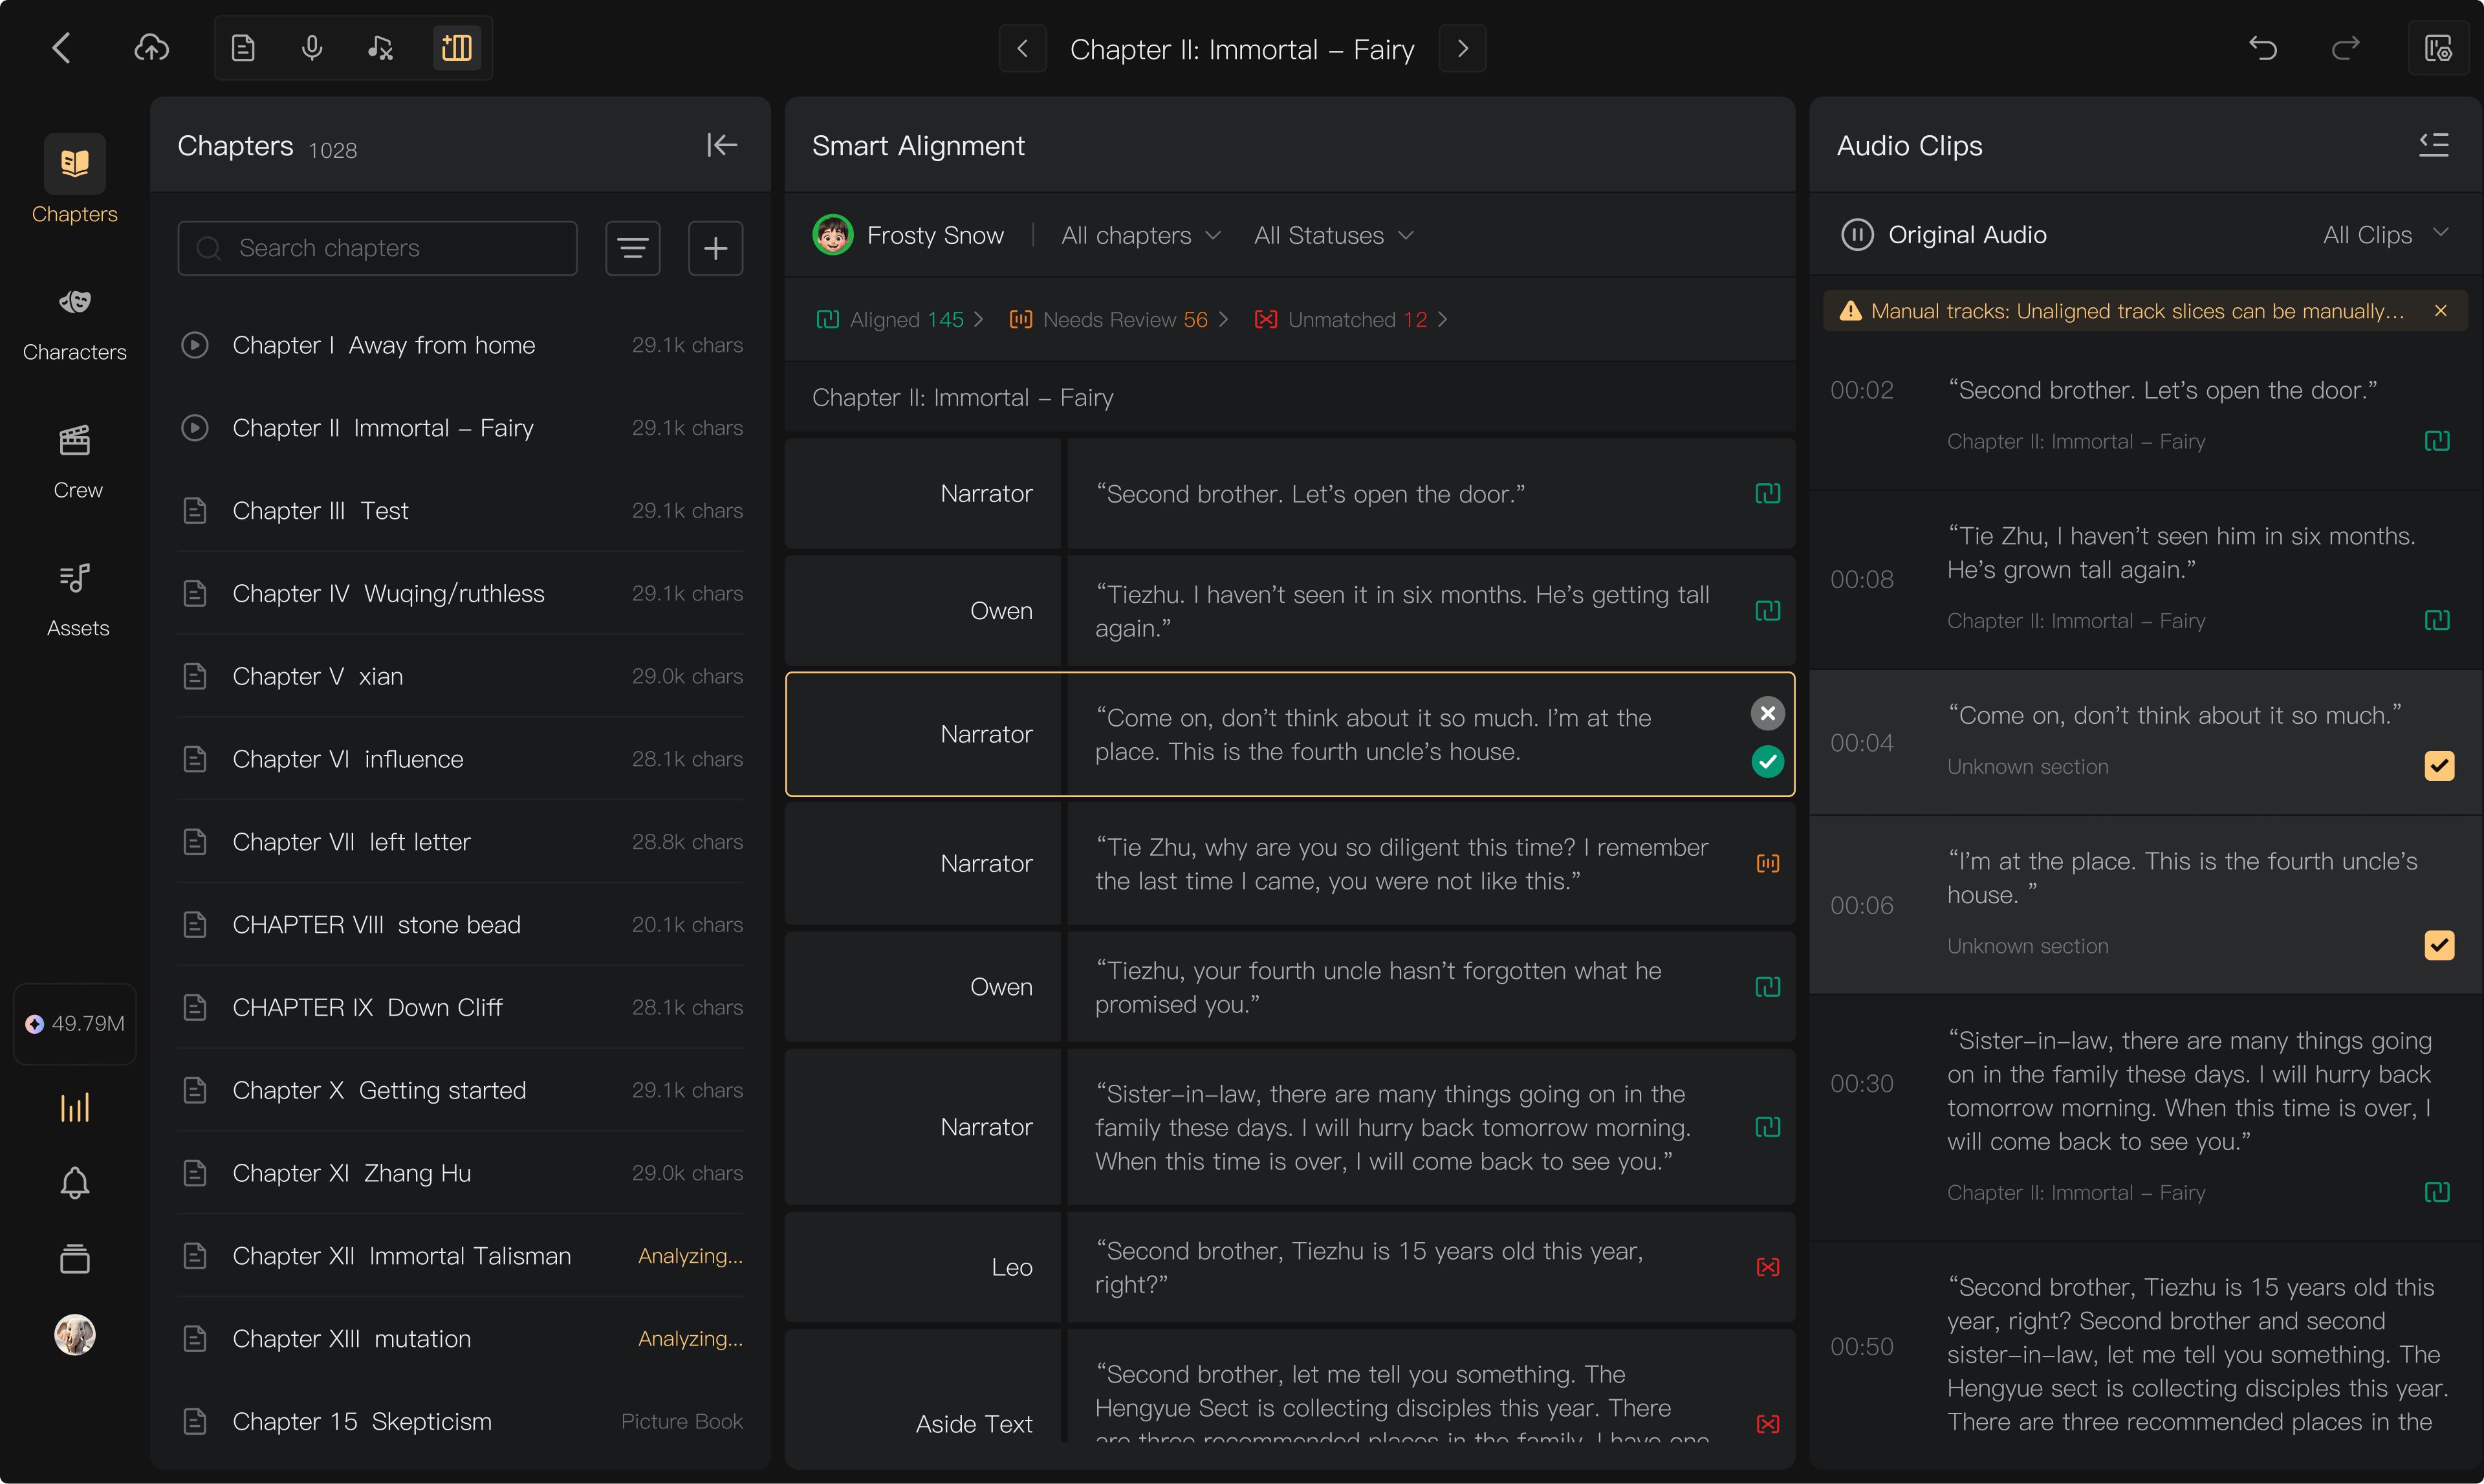The width and height of the screenshot is (2484, 1484).
Task: Pause the Original Audio playback
Action: click(1857, 235)
